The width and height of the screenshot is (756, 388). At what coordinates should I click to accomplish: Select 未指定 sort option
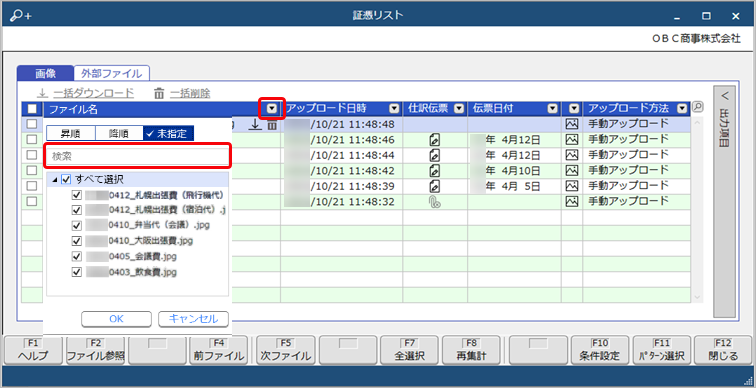(169, 133)
